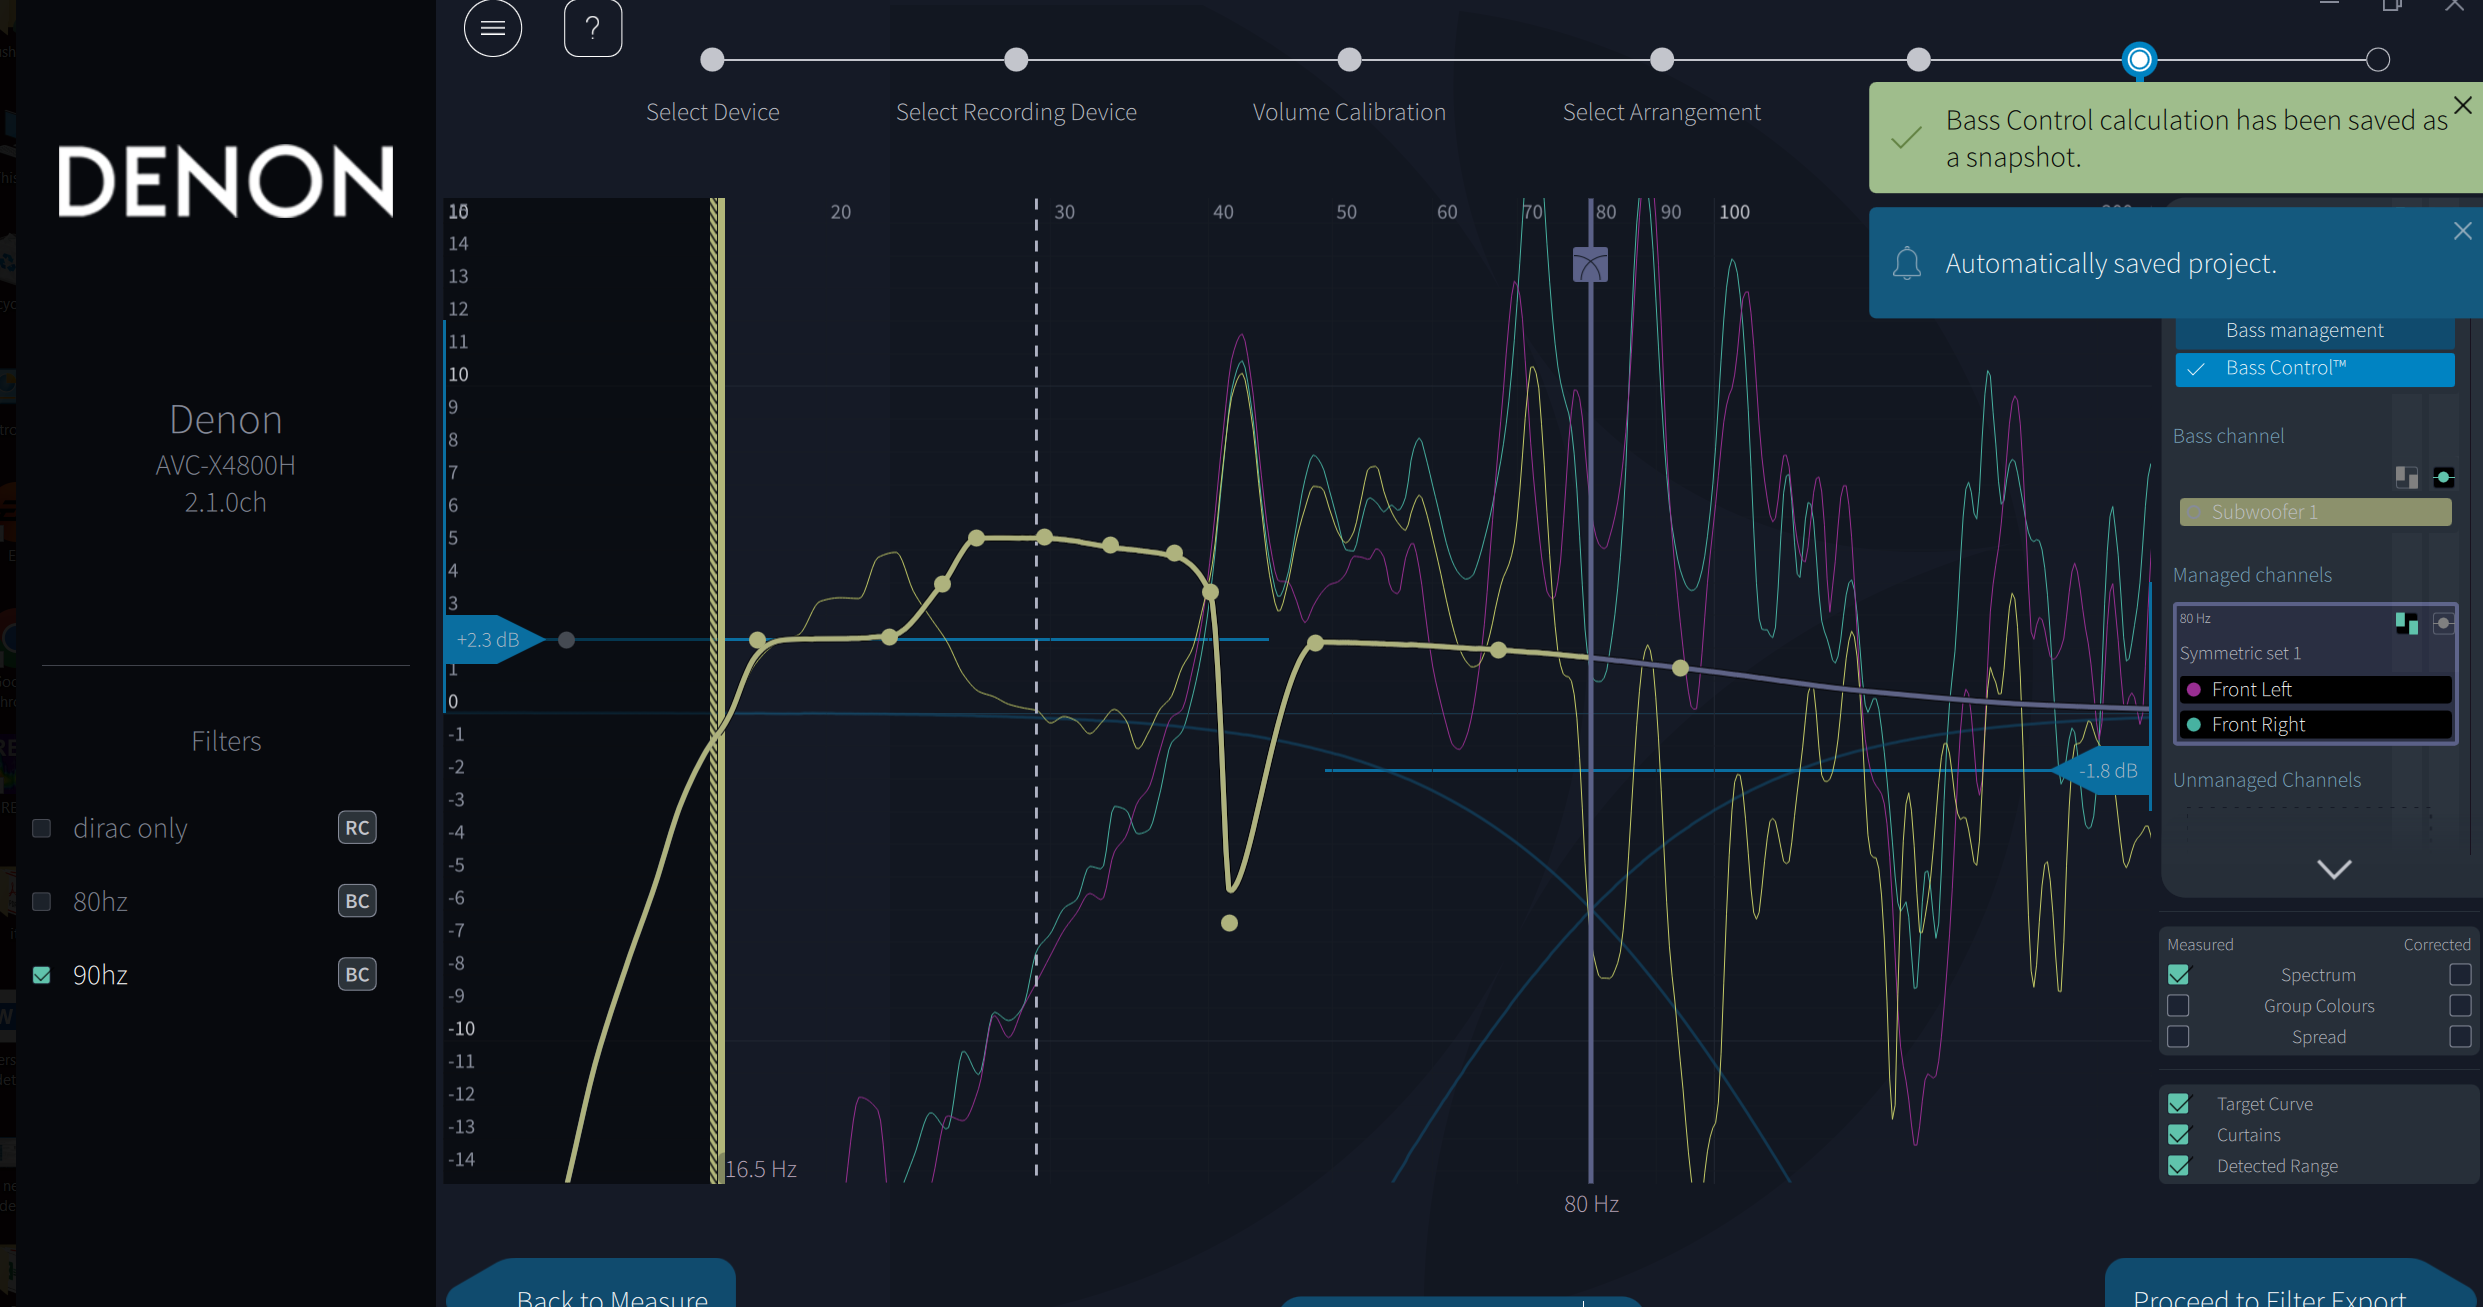
Task: Click BC badge on 90hz filter
Action: pos(357,975)
